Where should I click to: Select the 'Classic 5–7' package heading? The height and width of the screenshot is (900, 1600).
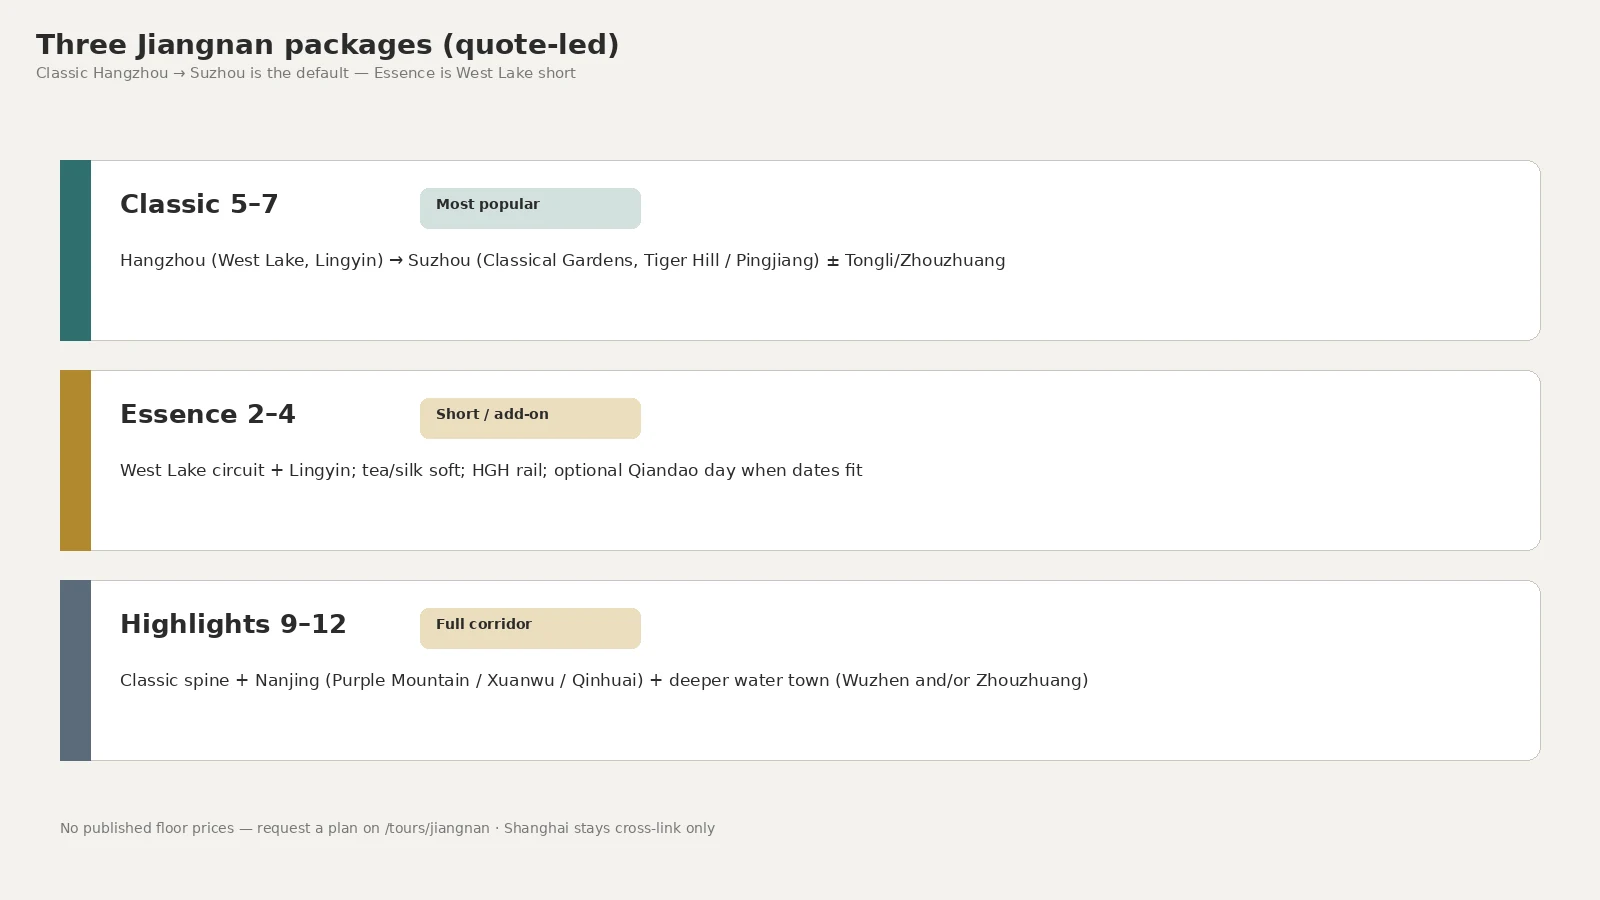[x=199, y=204]
